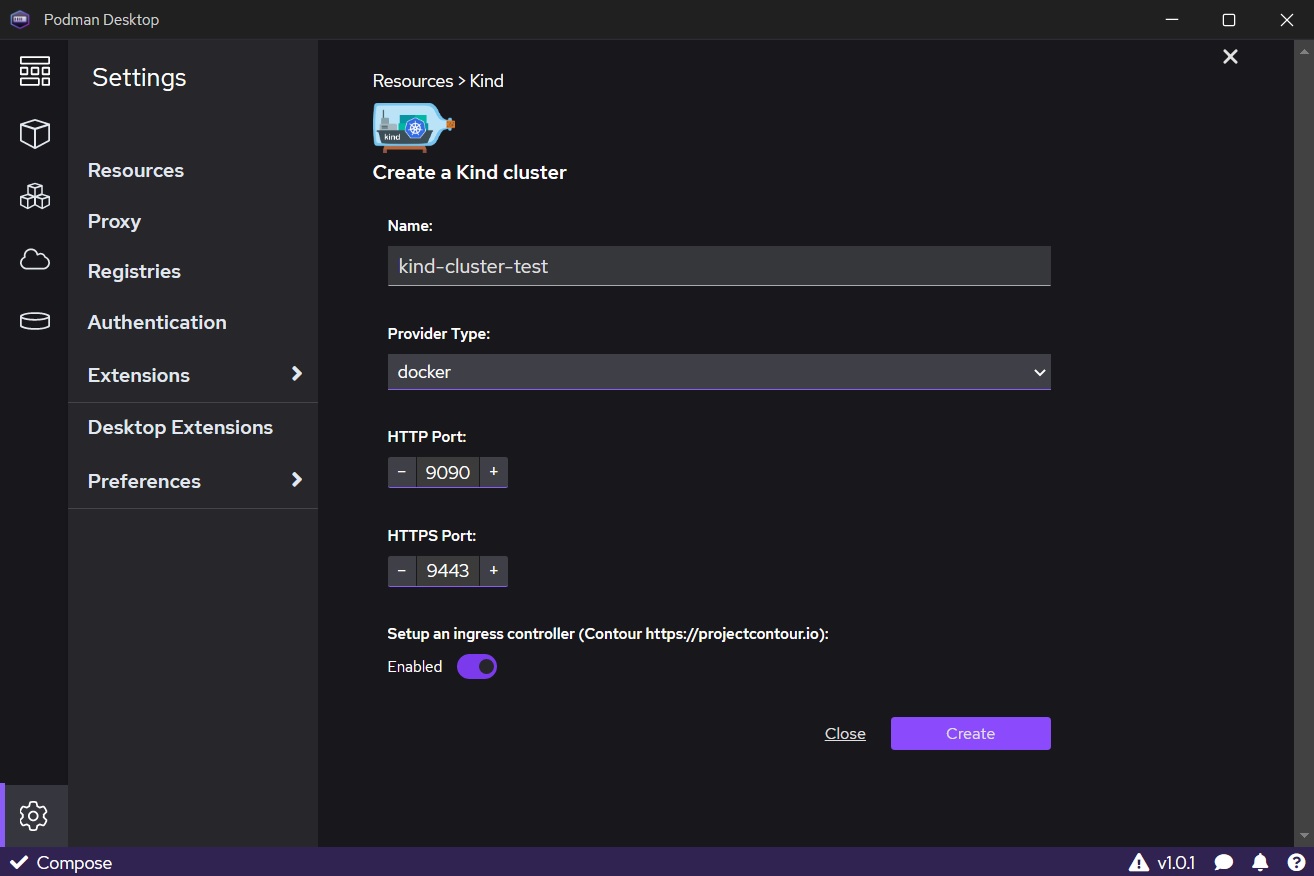
Task: Open the help question mark icon
Action: tap(1296, 862)
